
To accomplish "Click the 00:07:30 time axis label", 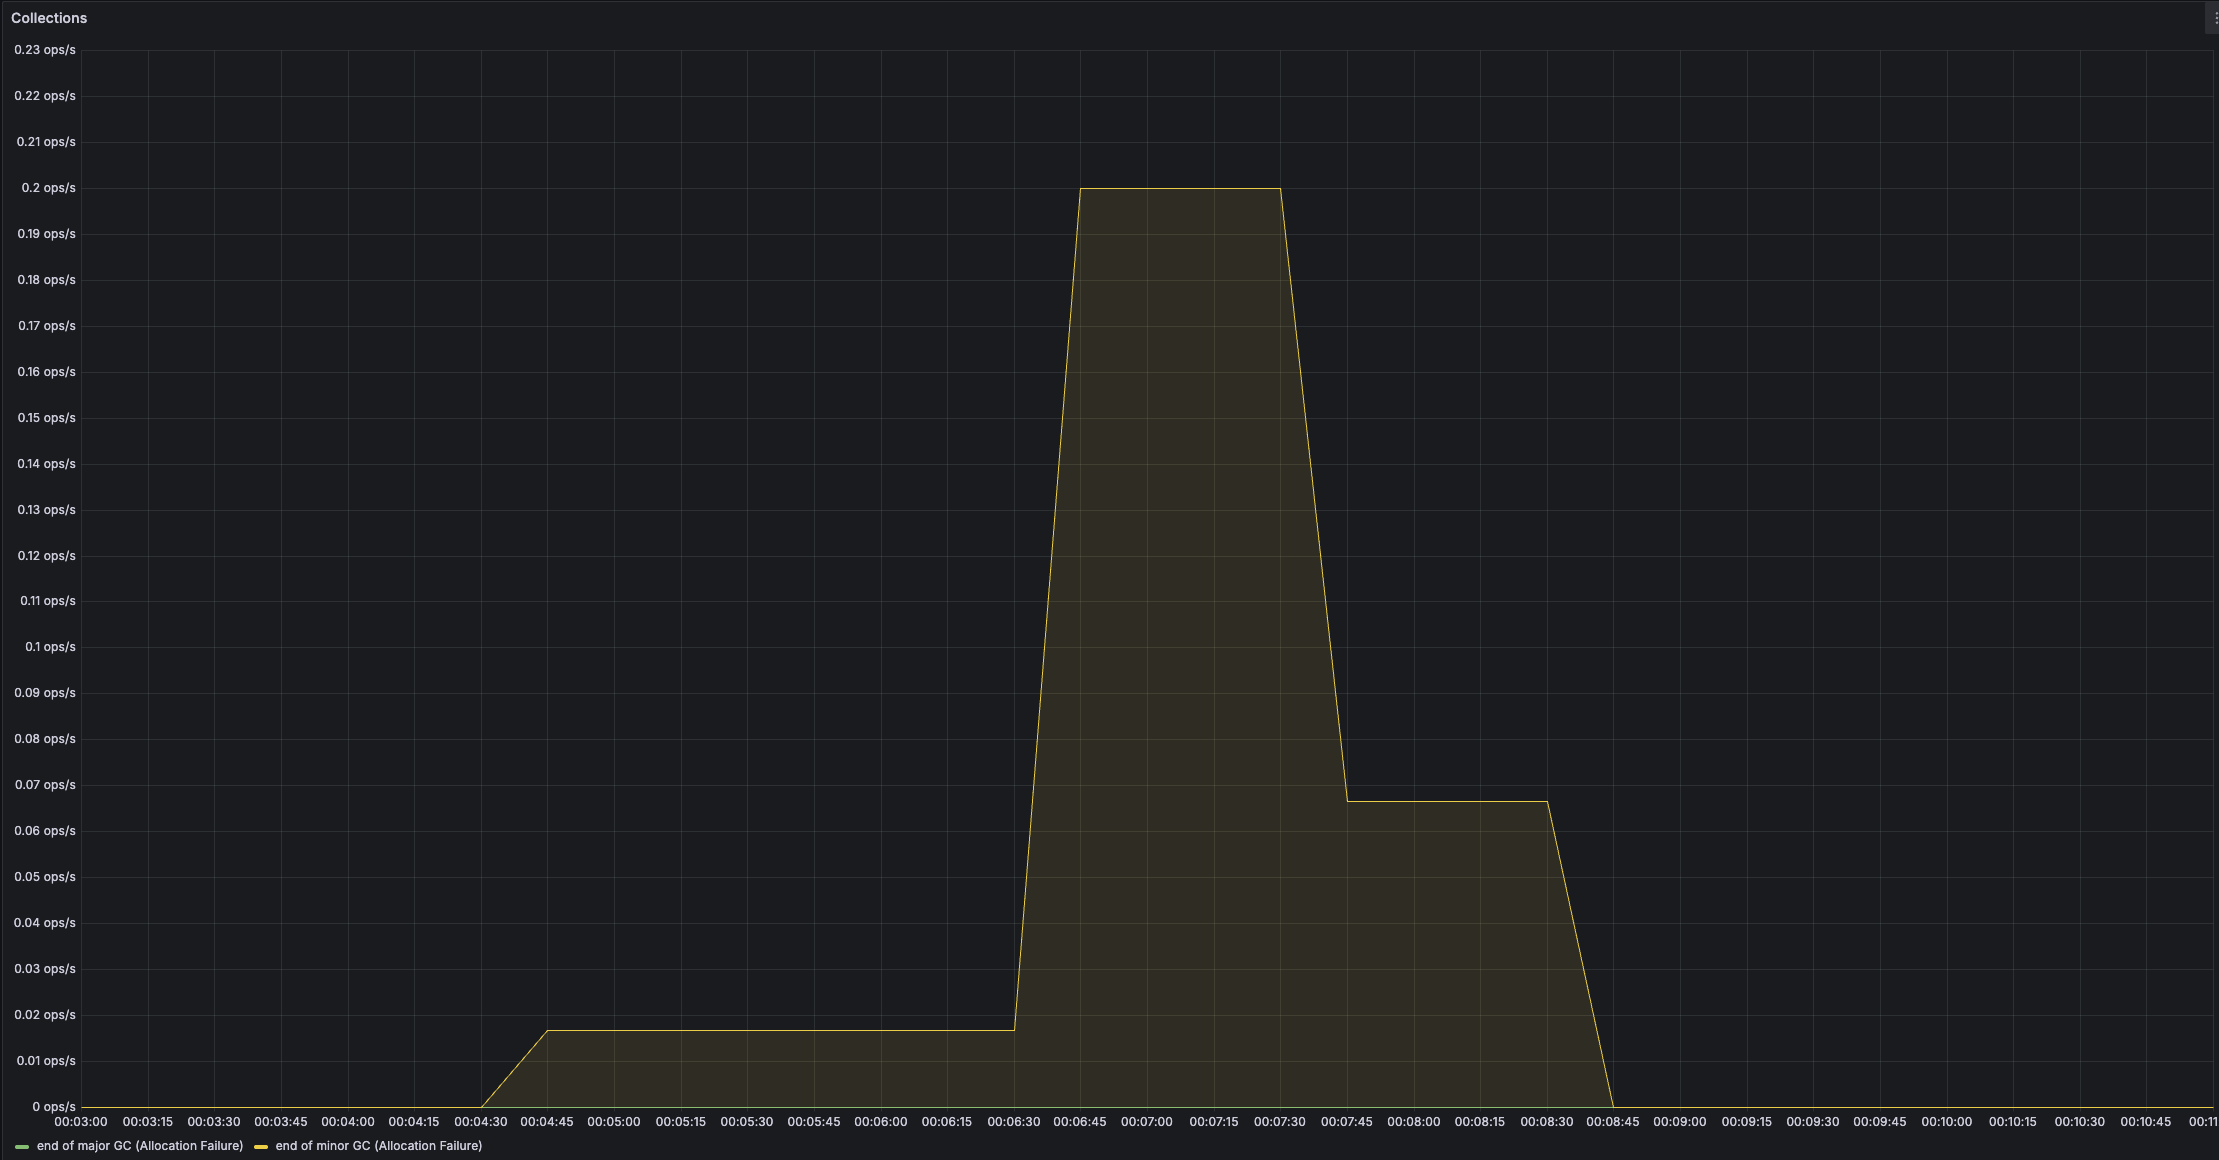I will click(1280, 1122).
